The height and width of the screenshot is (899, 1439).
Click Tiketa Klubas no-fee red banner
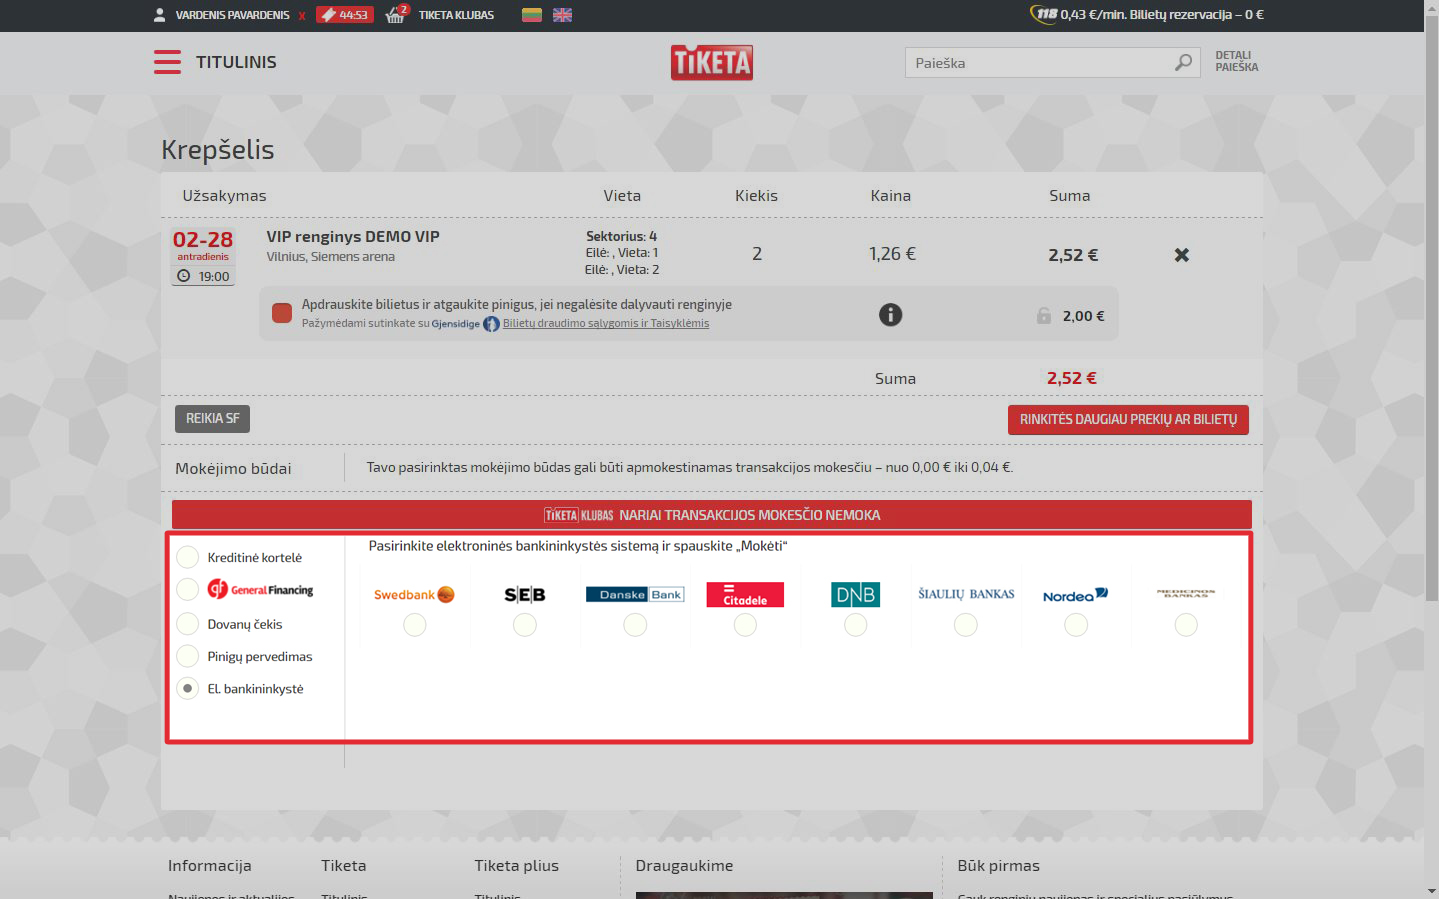pyautogui.click(x=712, y=515)
